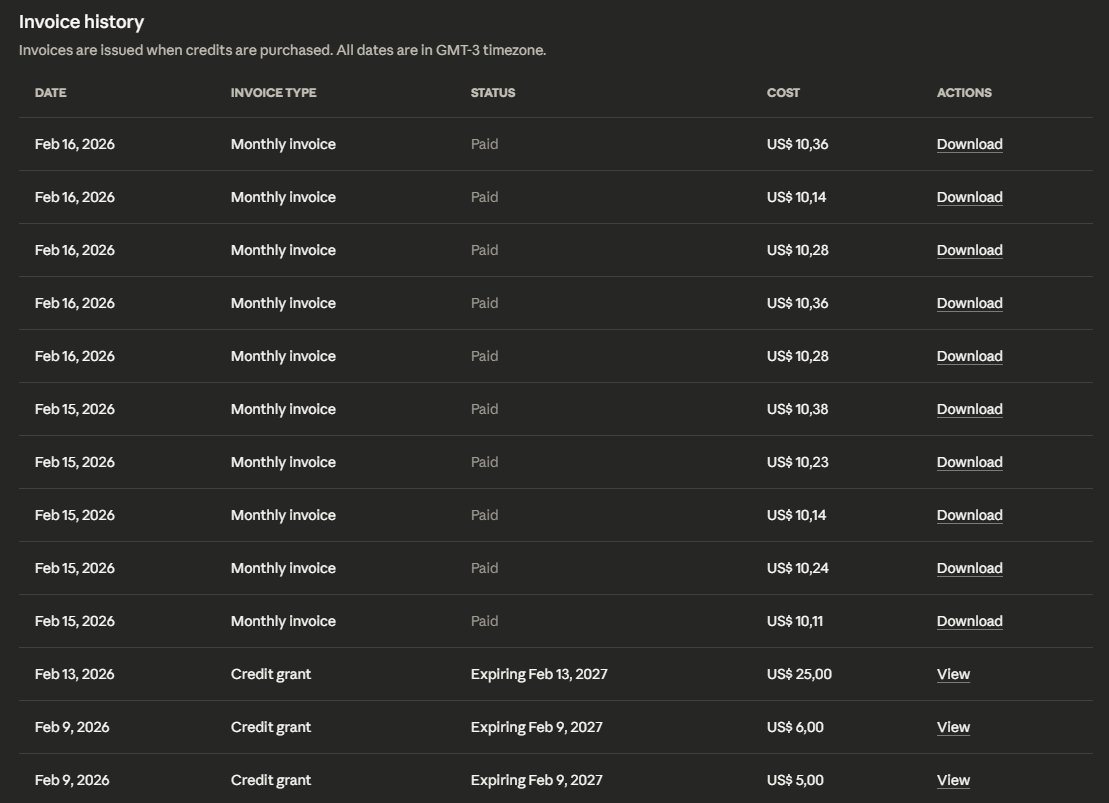Download the Feb 15 invoice costing US$ 10,14

(x=969, y=515)
